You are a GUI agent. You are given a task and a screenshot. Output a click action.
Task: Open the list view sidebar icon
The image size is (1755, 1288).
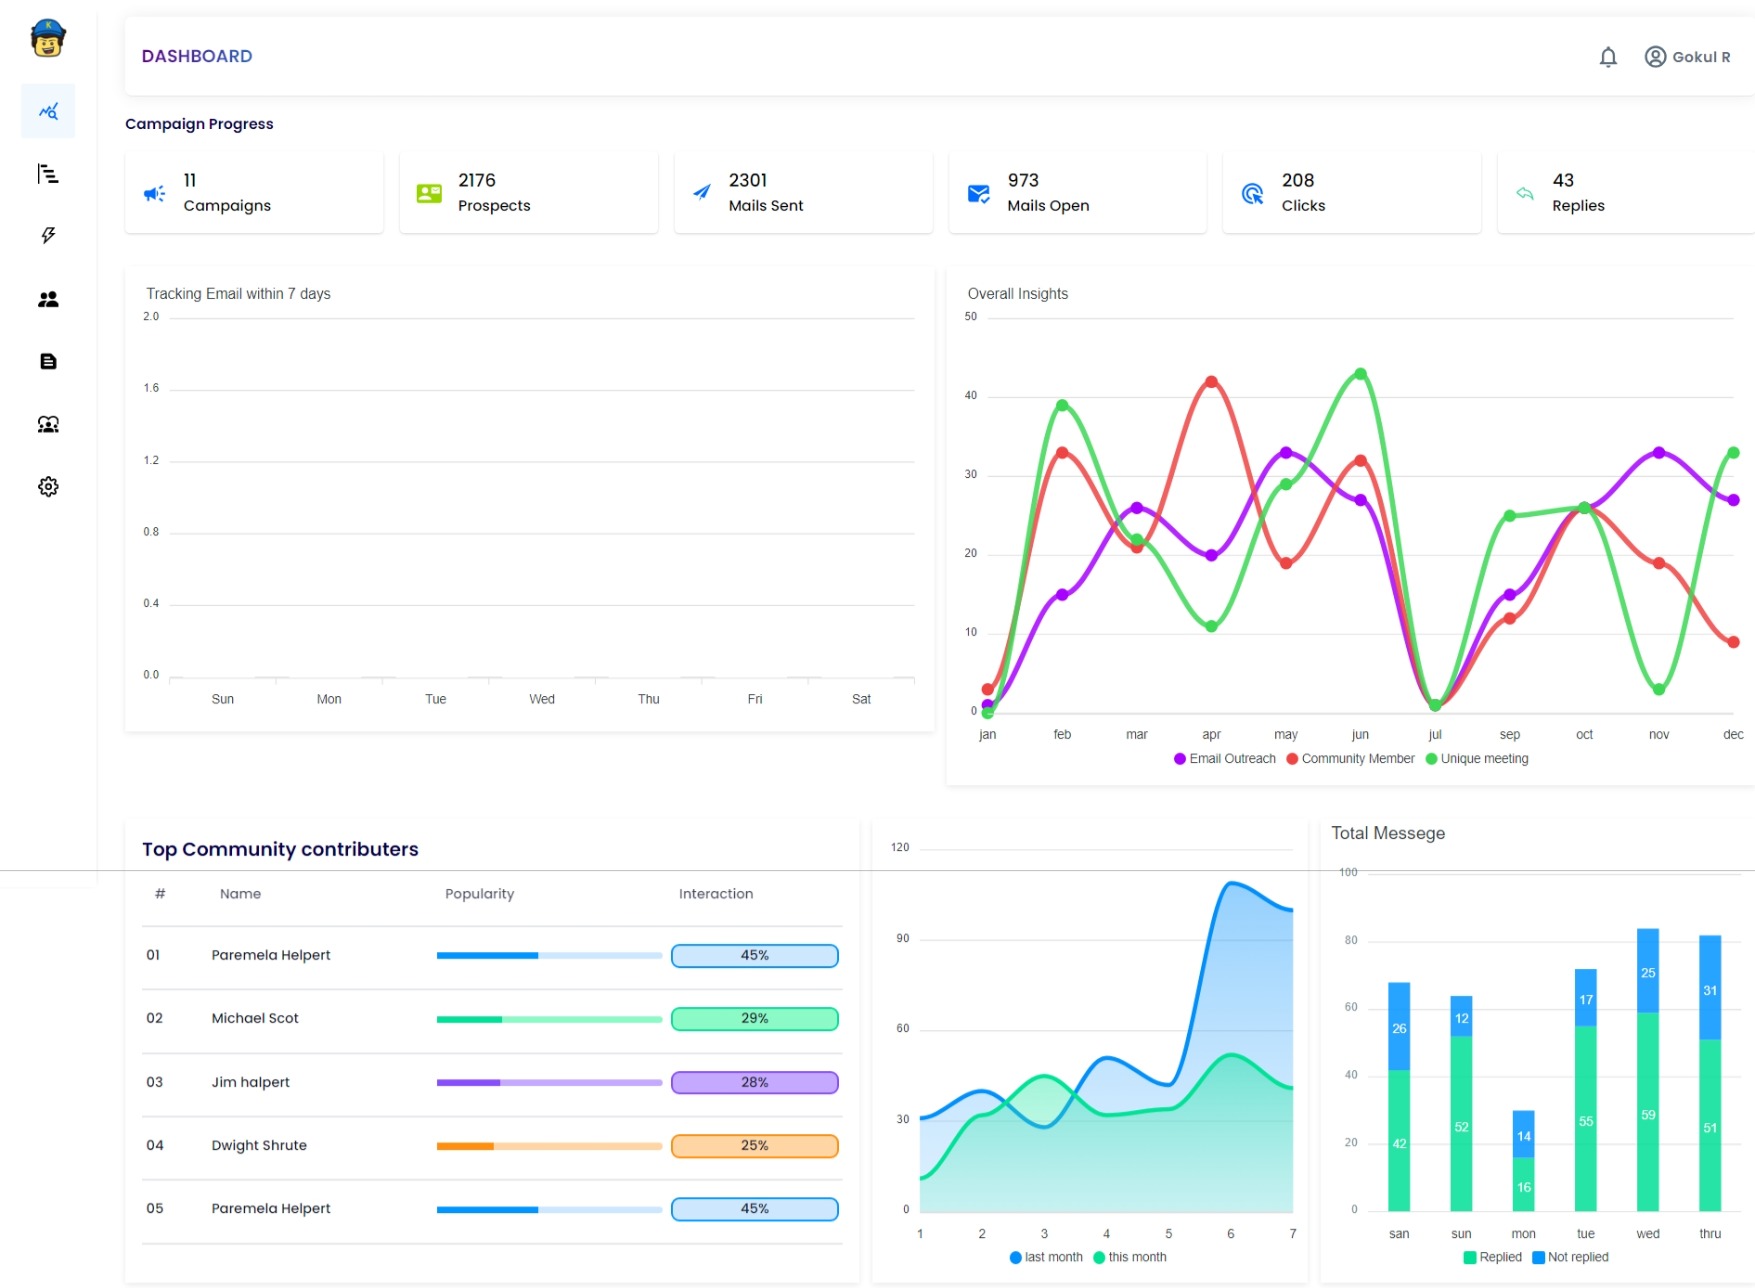point(48,174)
